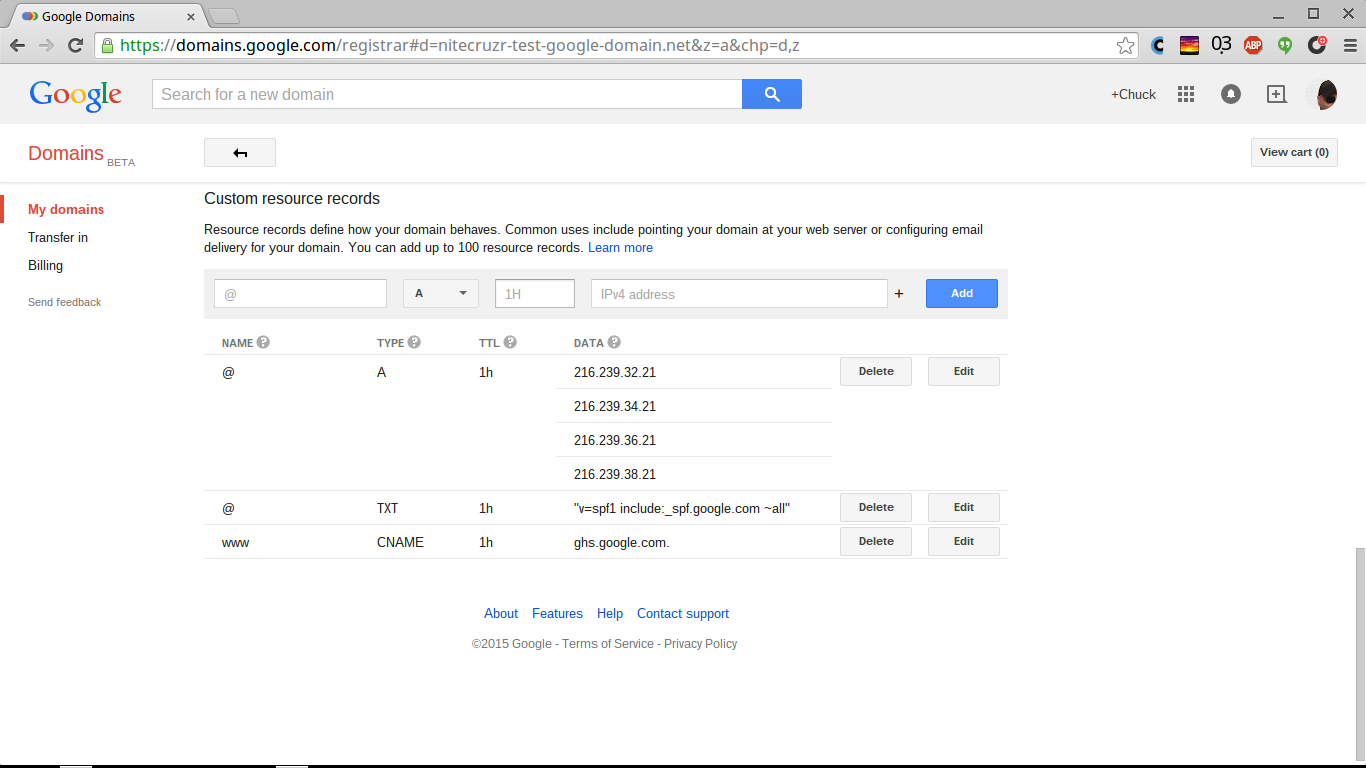Click the secure padlock icon in address bar
The image size is (1366, 768).
click(107, 45)
